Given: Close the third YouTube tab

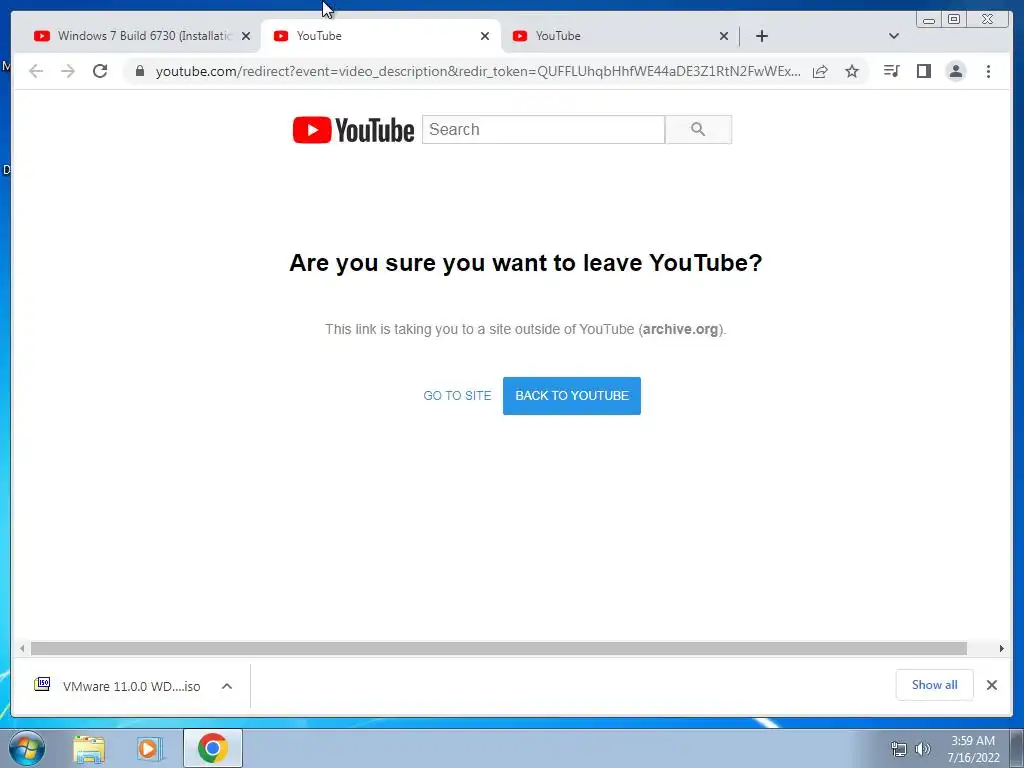Looking at the screenshot, I should point(724,36).
